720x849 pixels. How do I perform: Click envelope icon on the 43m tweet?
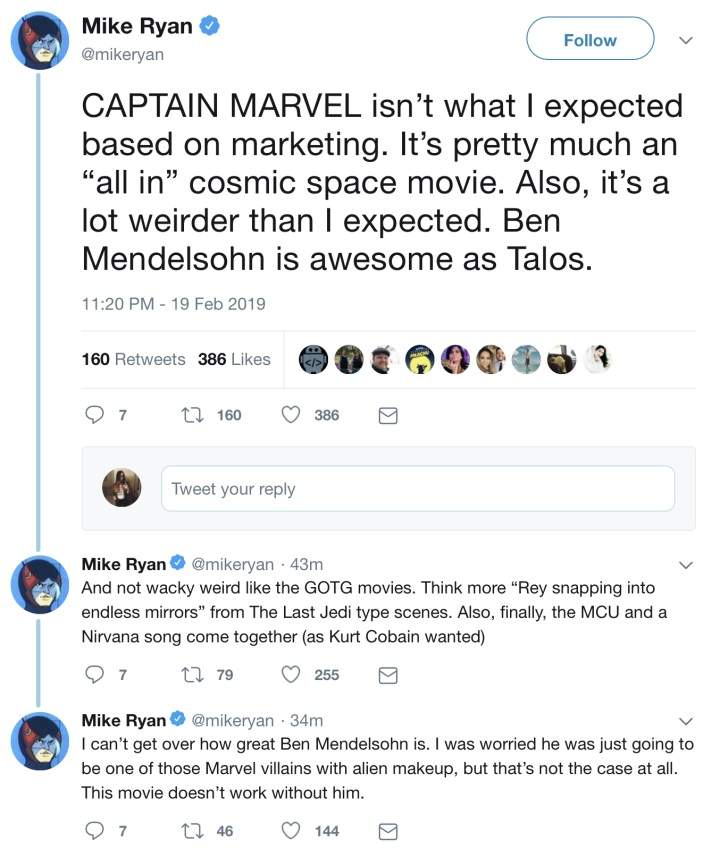point(388,675)
